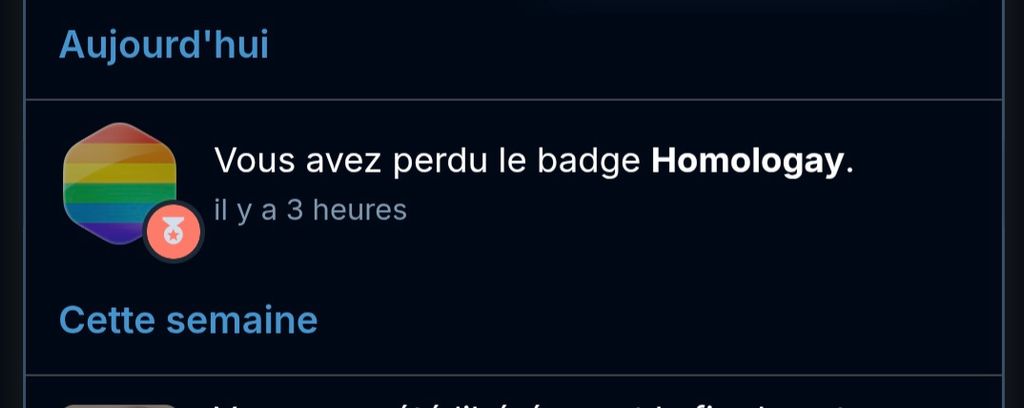Click the green stripe of the rainbow badge
Image resolution: width=1024 pixels, height=408 pixels.
[x=118, y=193]
